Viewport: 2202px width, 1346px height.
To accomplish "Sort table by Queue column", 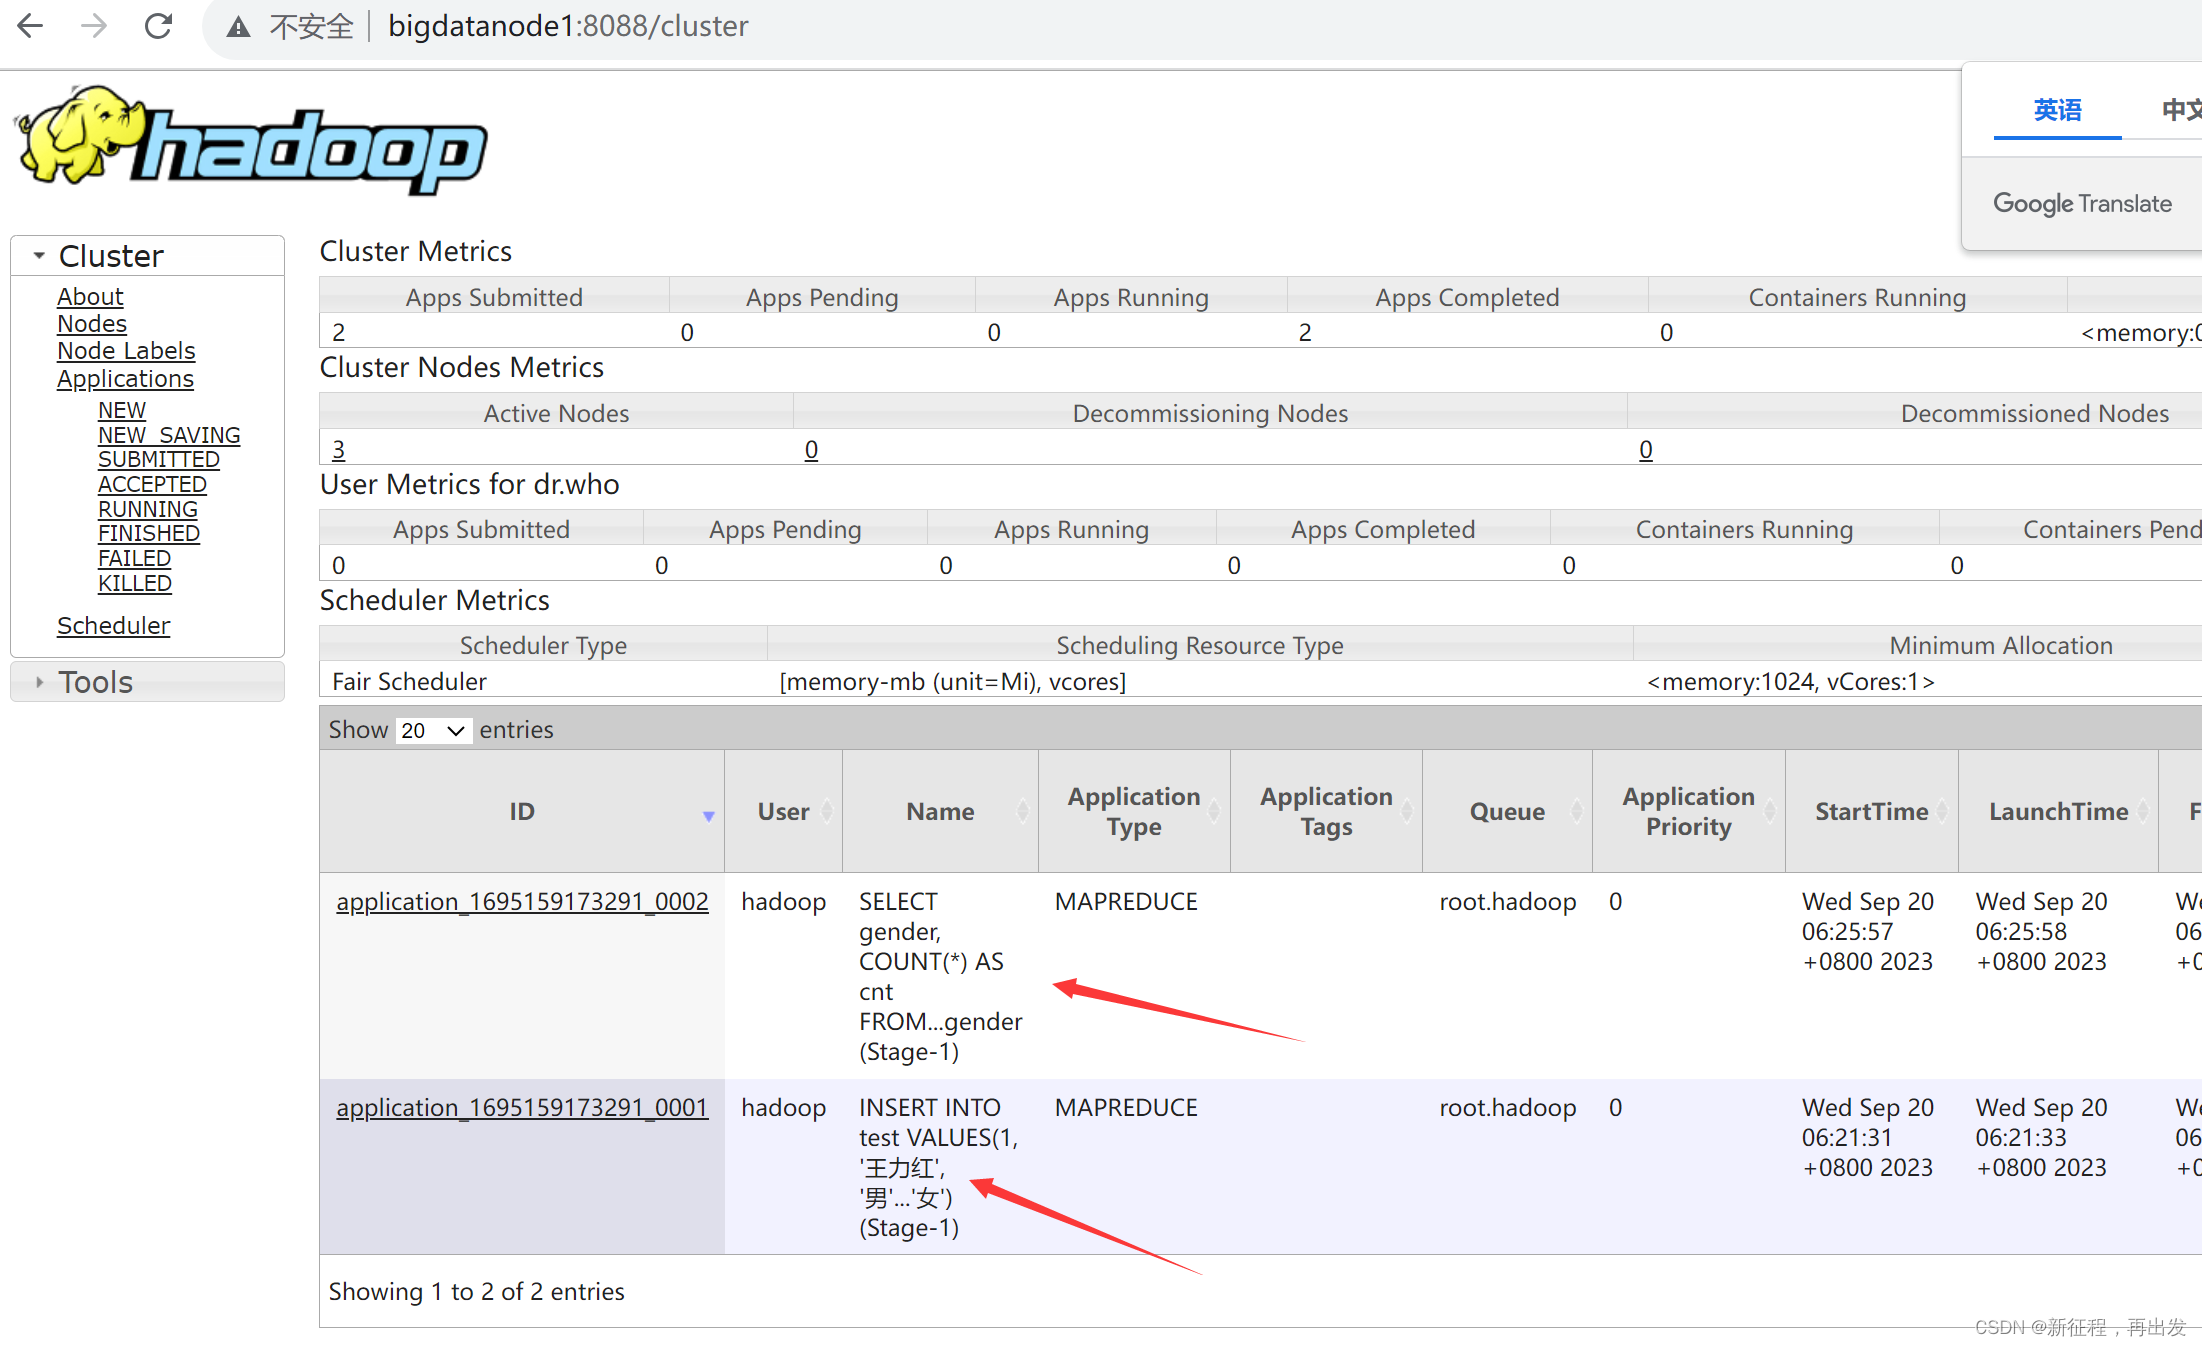I will pos(1506,811).
